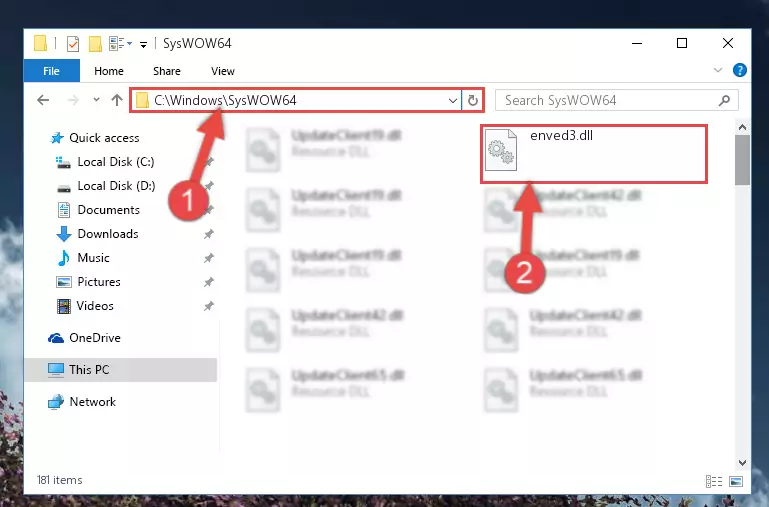Open Help with the blue question mark icon
This screenshot has width=769, height=507.
click(739, 71)
